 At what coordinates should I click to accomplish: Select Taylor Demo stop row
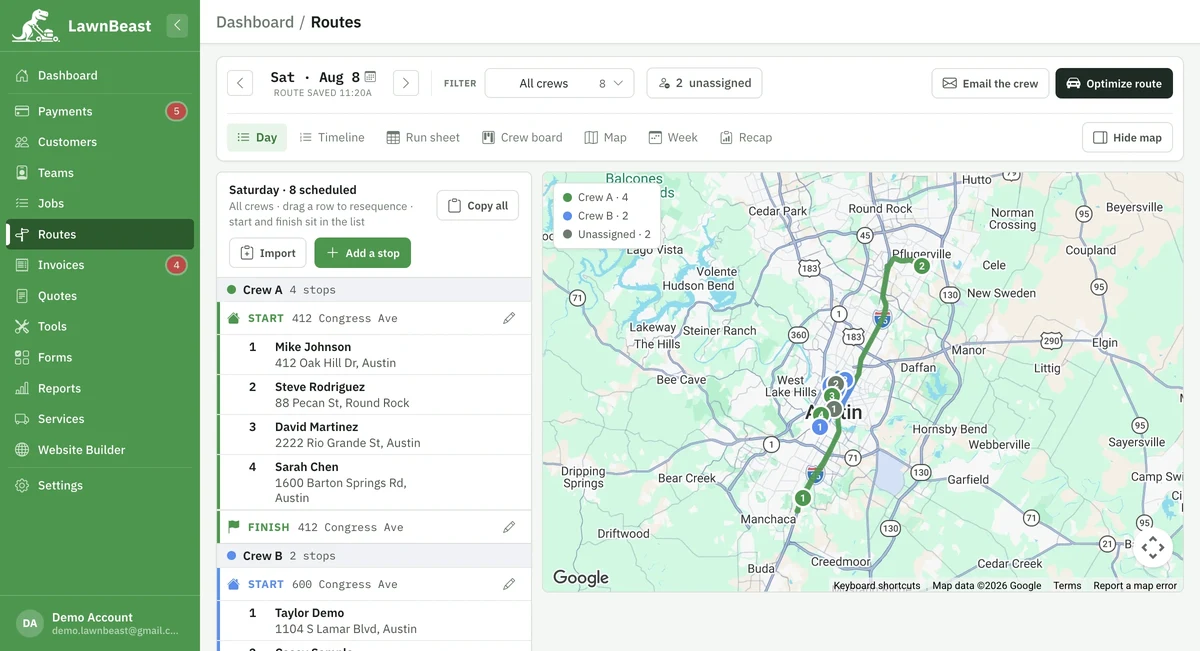[375, 621]
